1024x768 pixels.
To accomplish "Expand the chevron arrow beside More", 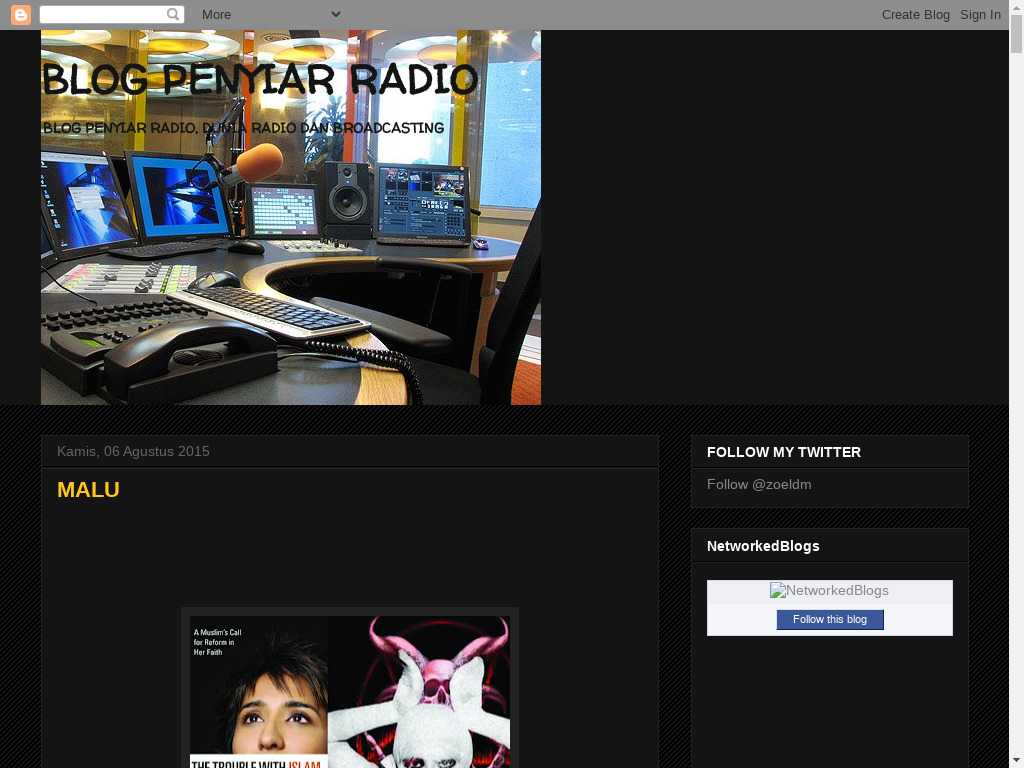I will (335, 14).
